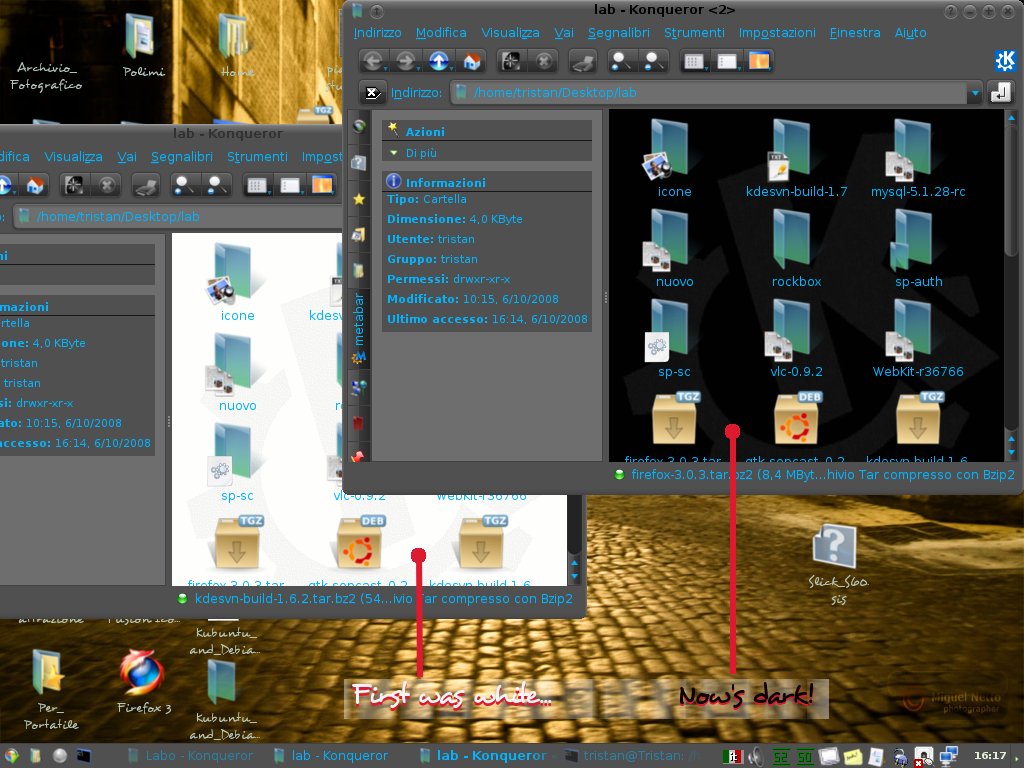The height and width of the screenshot is (768, 1024).
Task: Collapse the Informazioni section header
Action: (487, 182)
